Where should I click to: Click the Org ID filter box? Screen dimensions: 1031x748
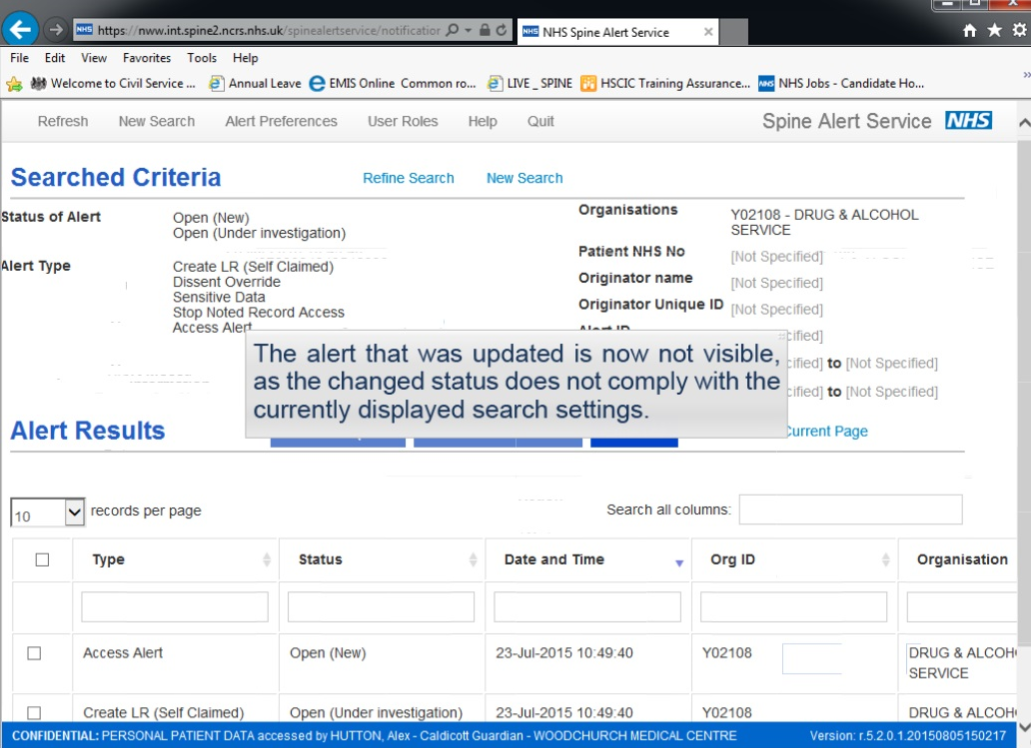point(794,607)
